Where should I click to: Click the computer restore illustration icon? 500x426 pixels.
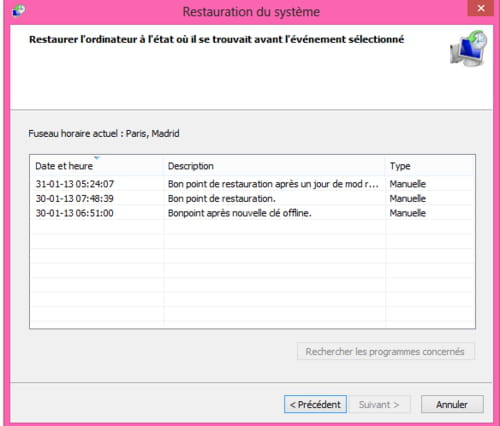(468, 48)
